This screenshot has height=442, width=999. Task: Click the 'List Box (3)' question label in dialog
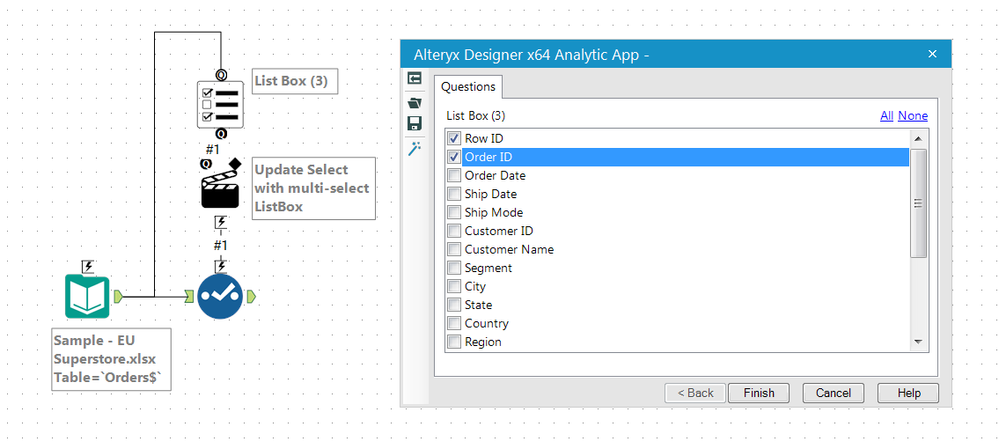coord(476,116)
